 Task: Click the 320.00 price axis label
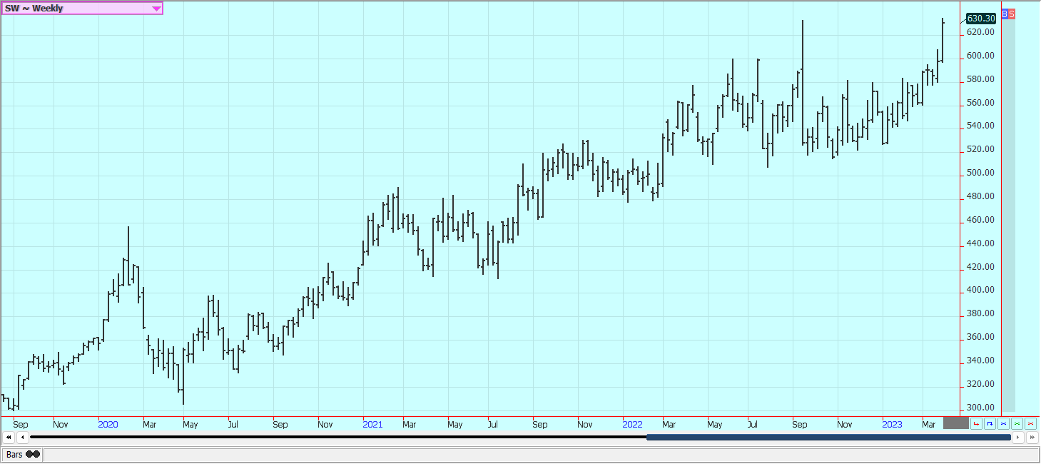coord(980,384)
